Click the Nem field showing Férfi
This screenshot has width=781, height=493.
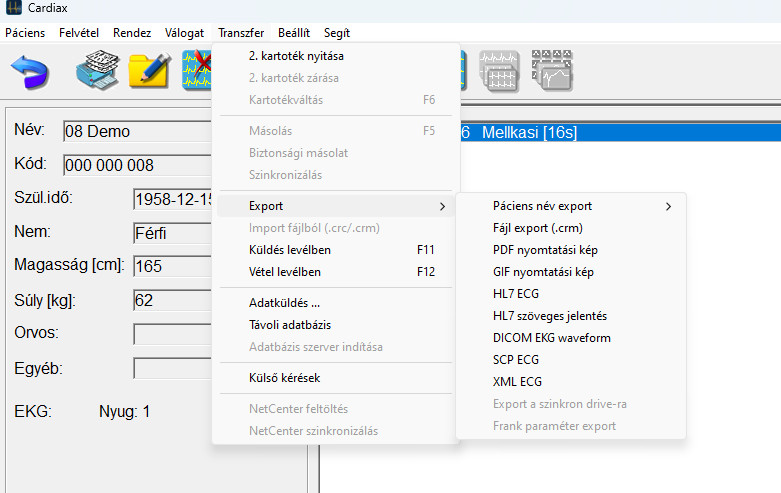[173, 233]
